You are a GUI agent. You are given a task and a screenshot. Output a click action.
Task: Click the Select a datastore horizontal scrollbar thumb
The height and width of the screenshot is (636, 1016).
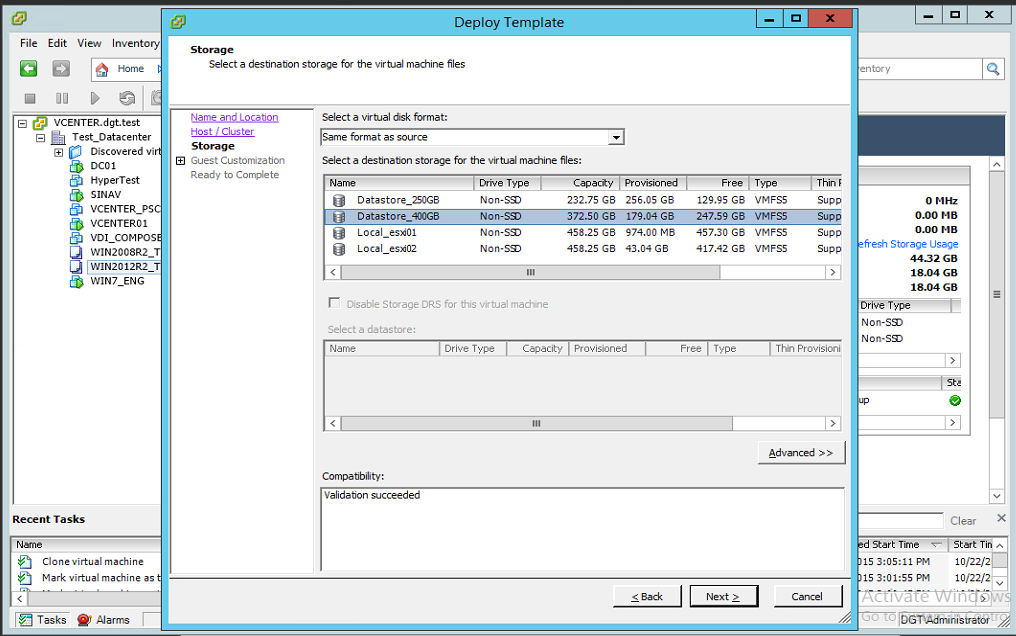537,424
